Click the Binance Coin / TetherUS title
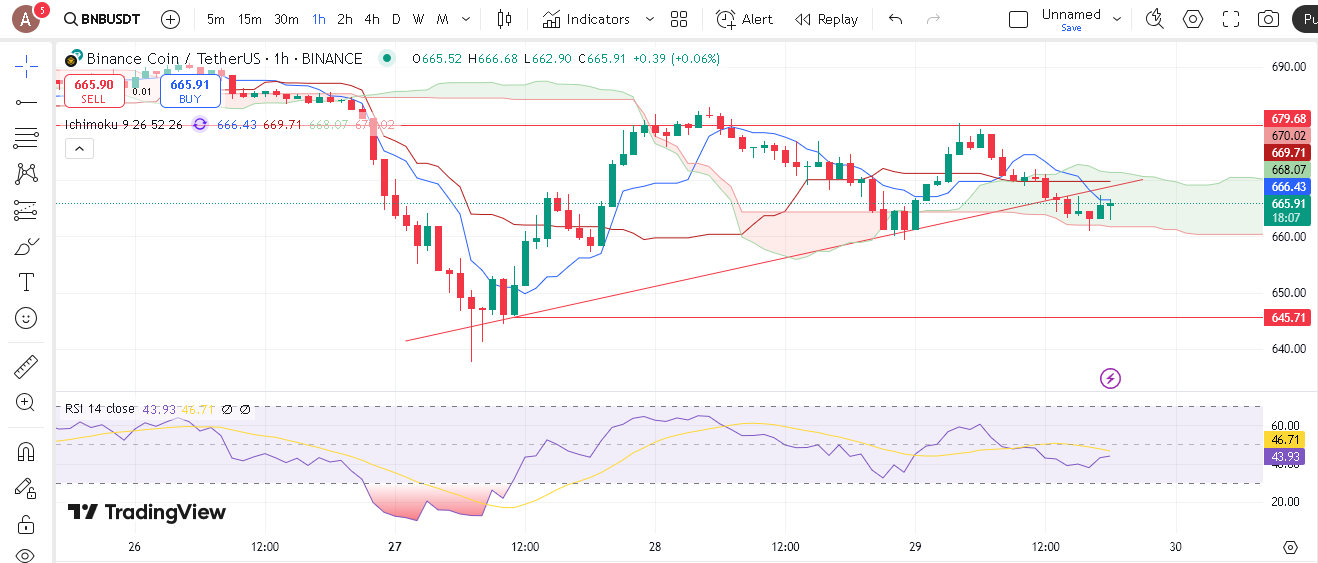Screen dimensions: 1318x563 pos(225,59)
